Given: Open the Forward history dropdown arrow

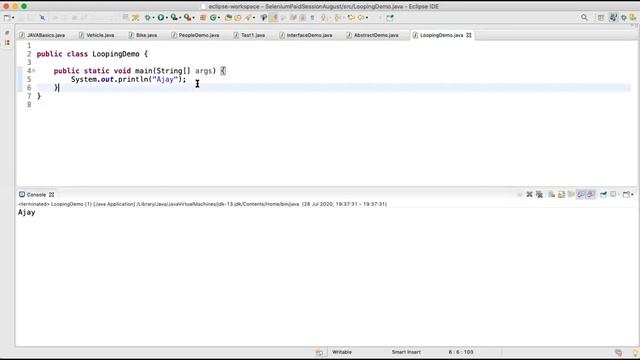Looking at the screenshot, I should (367, 18).
